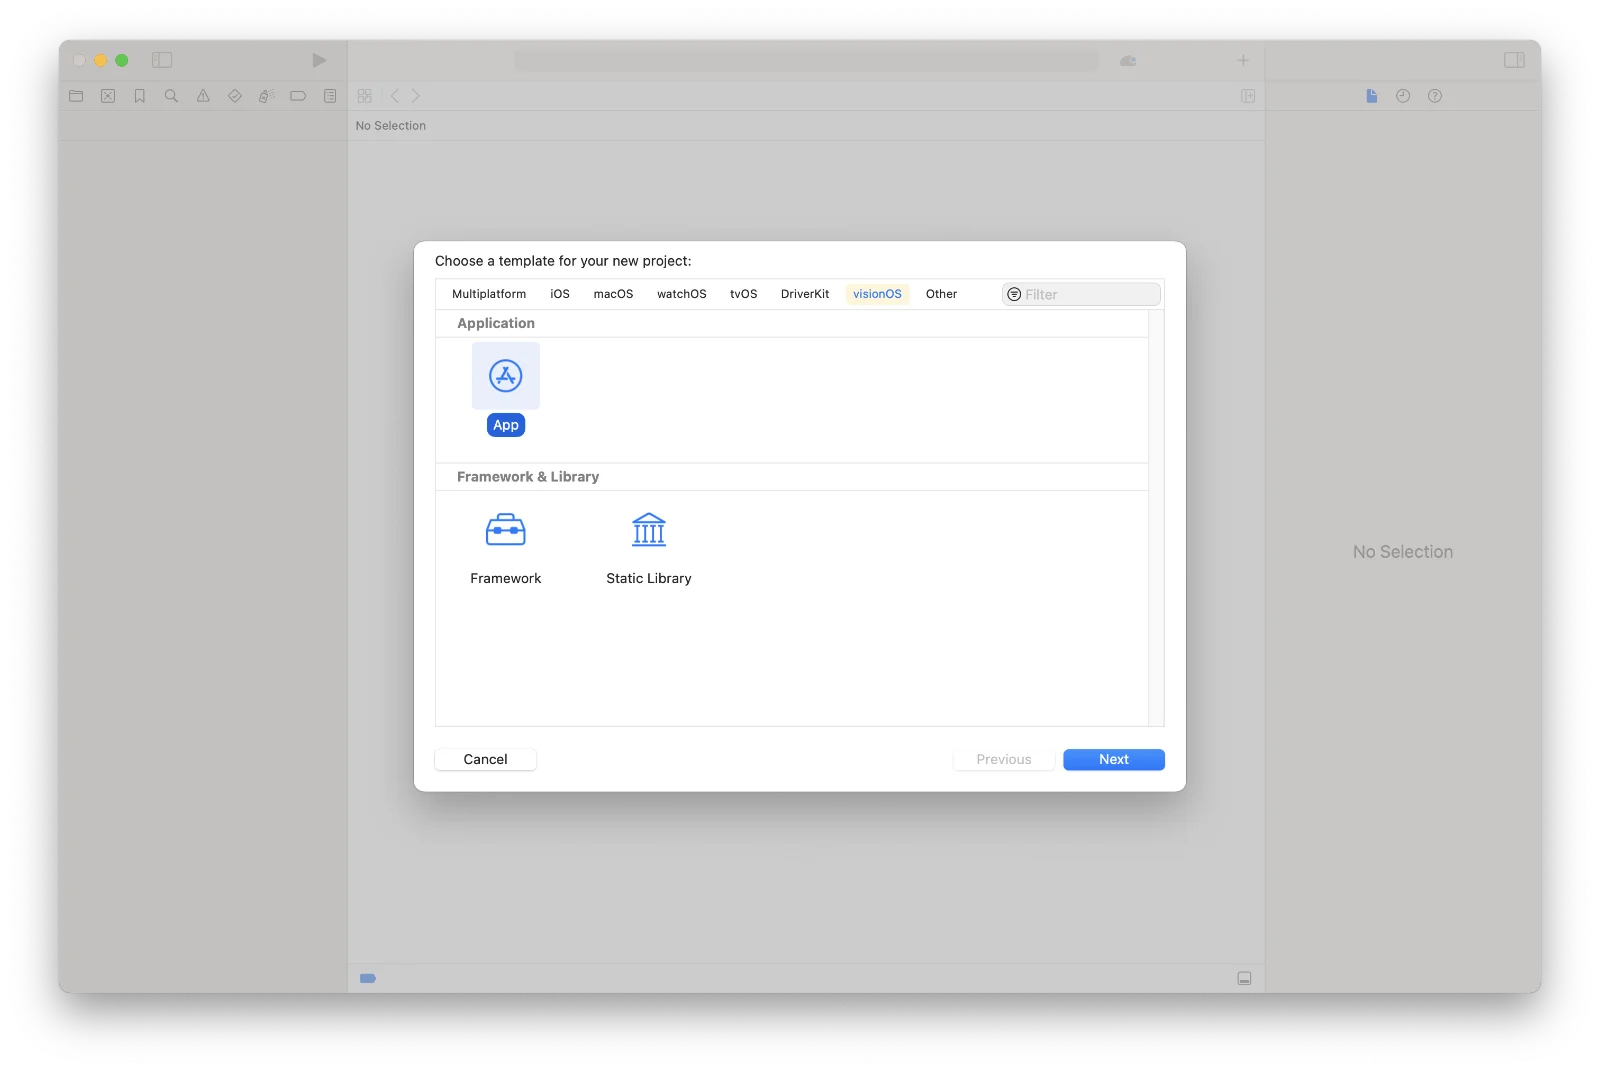
Task: Click the App label under the icon
Action: [x=506, y=425]
